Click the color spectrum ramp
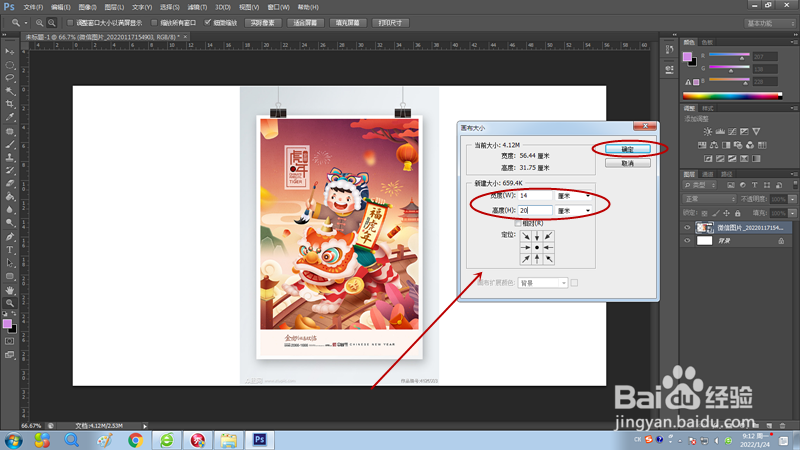 pyautogui.click(x=732, y=96)
